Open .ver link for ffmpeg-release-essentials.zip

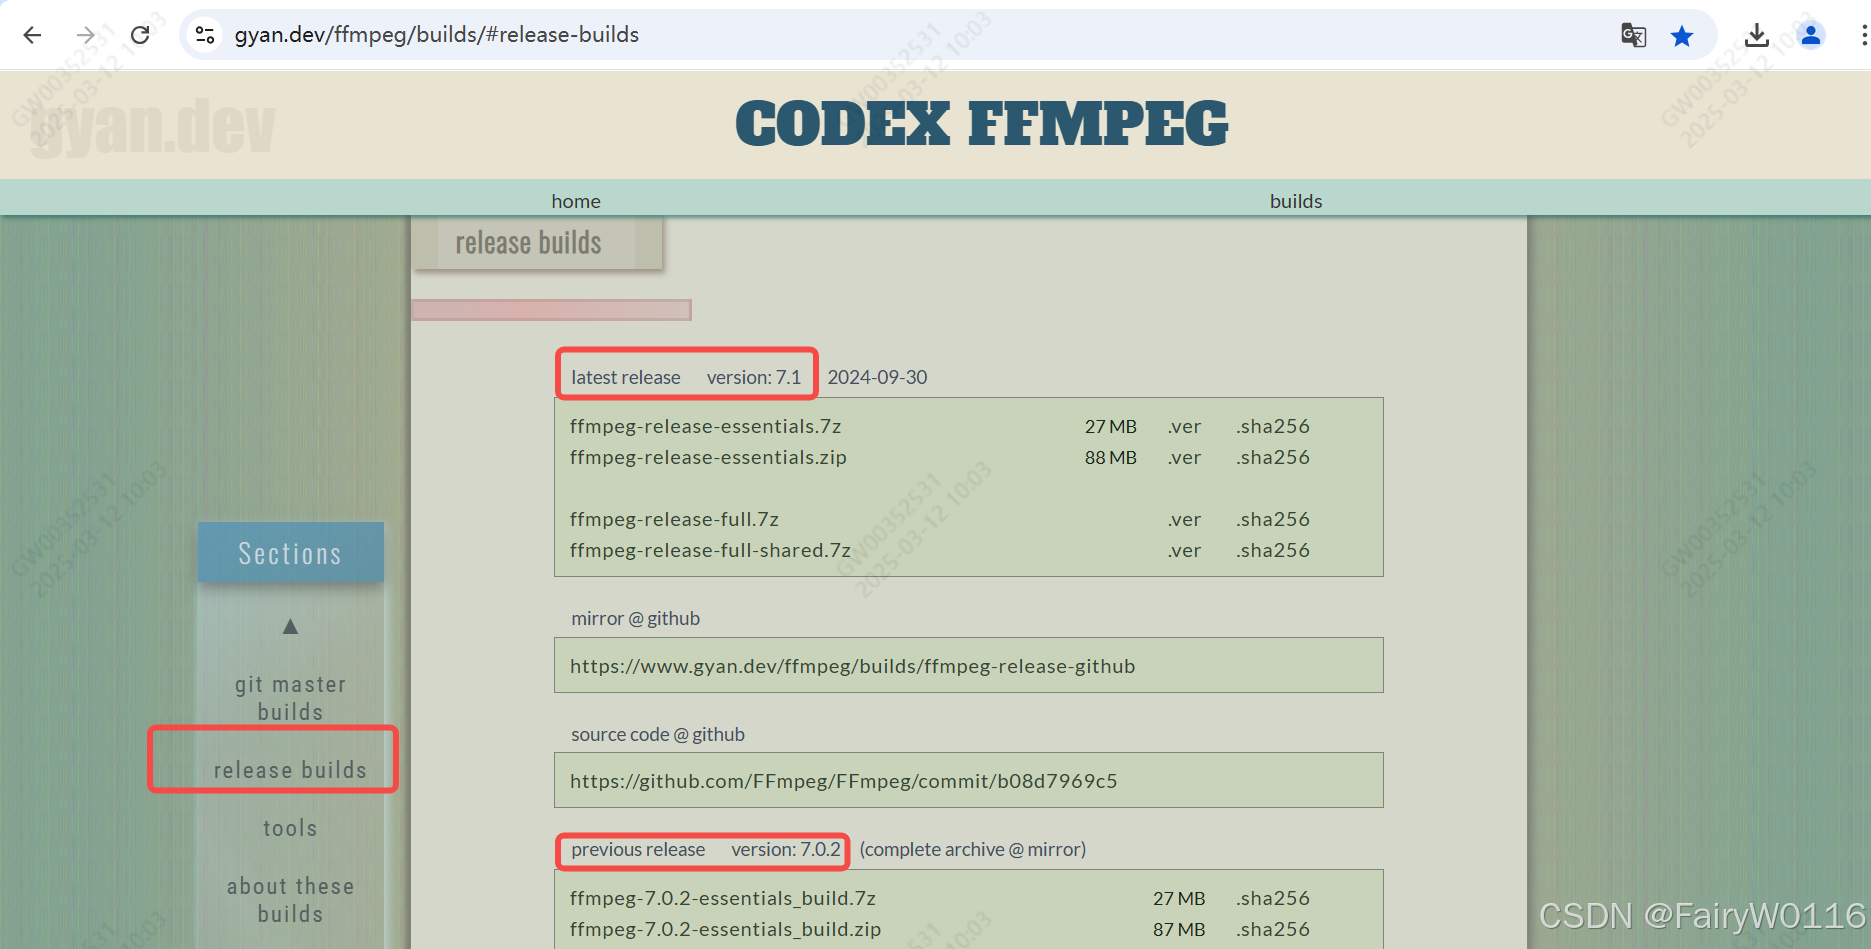click(x=1184, y=457)
